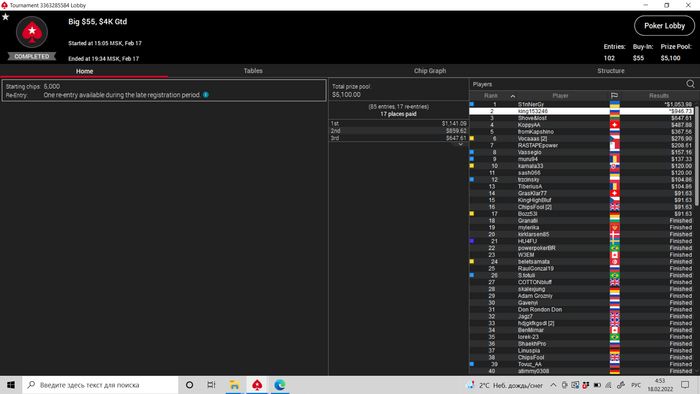This screenshot has width=700, height=394.
Task: Click the UK flag beside ChipsFool [2]
Action: [615, 207]
